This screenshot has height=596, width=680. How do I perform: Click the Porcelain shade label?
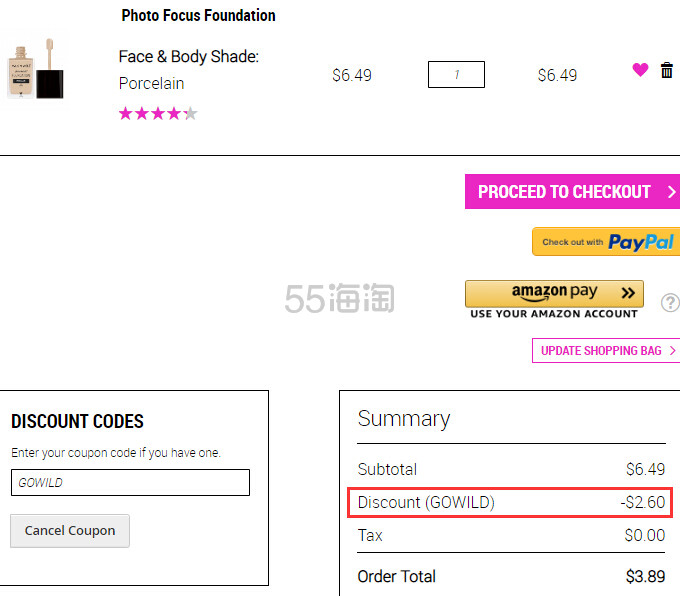151,83
